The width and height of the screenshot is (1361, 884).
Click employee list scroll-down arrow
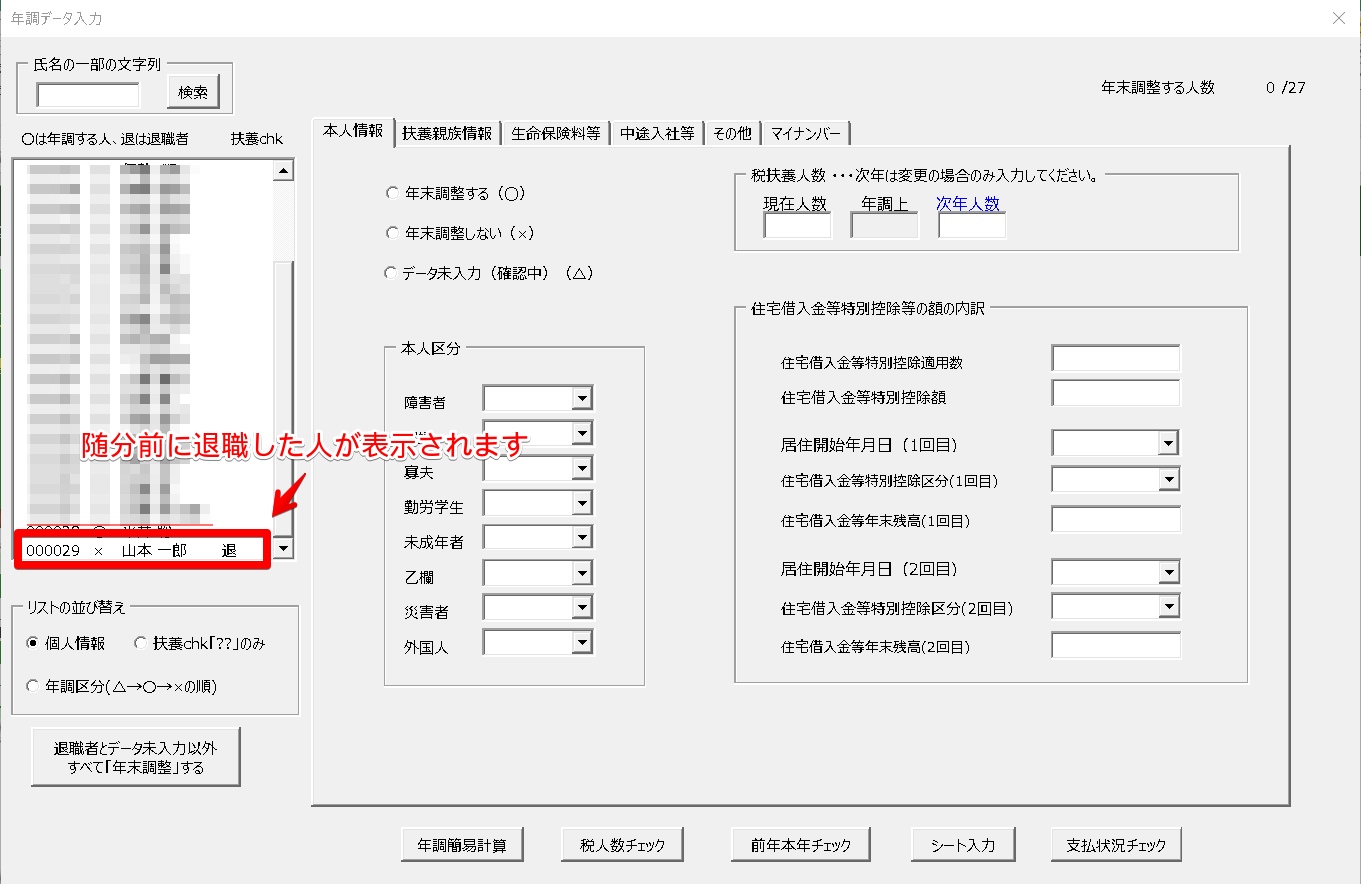click(284, 548)
